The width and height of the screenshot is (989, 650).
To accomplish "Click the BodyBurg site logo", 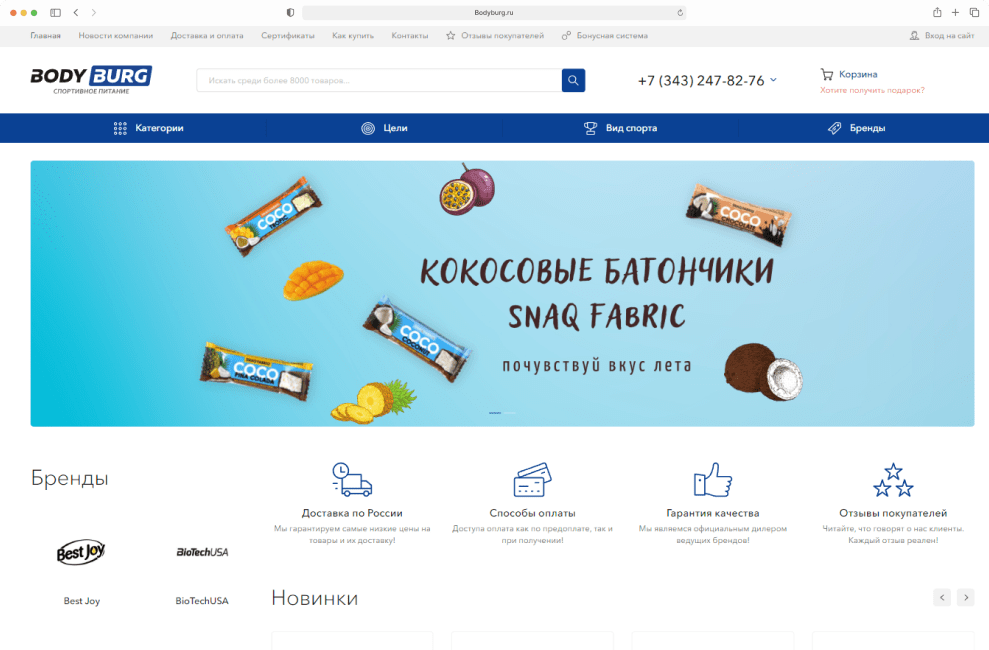I will (x=91, y=79).
